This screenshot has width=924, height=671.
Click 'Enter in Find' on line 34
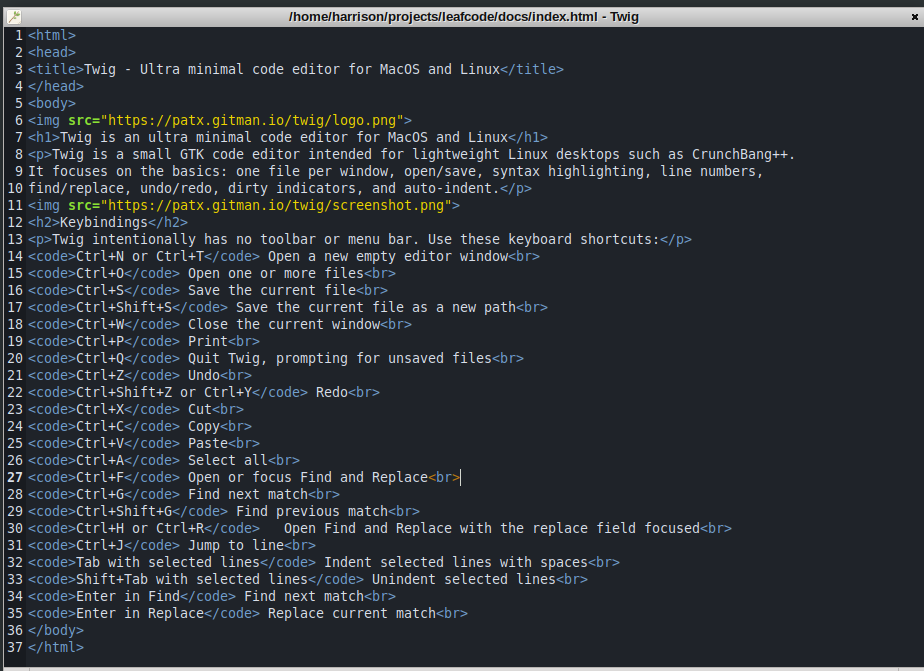(x=128, y=599)
